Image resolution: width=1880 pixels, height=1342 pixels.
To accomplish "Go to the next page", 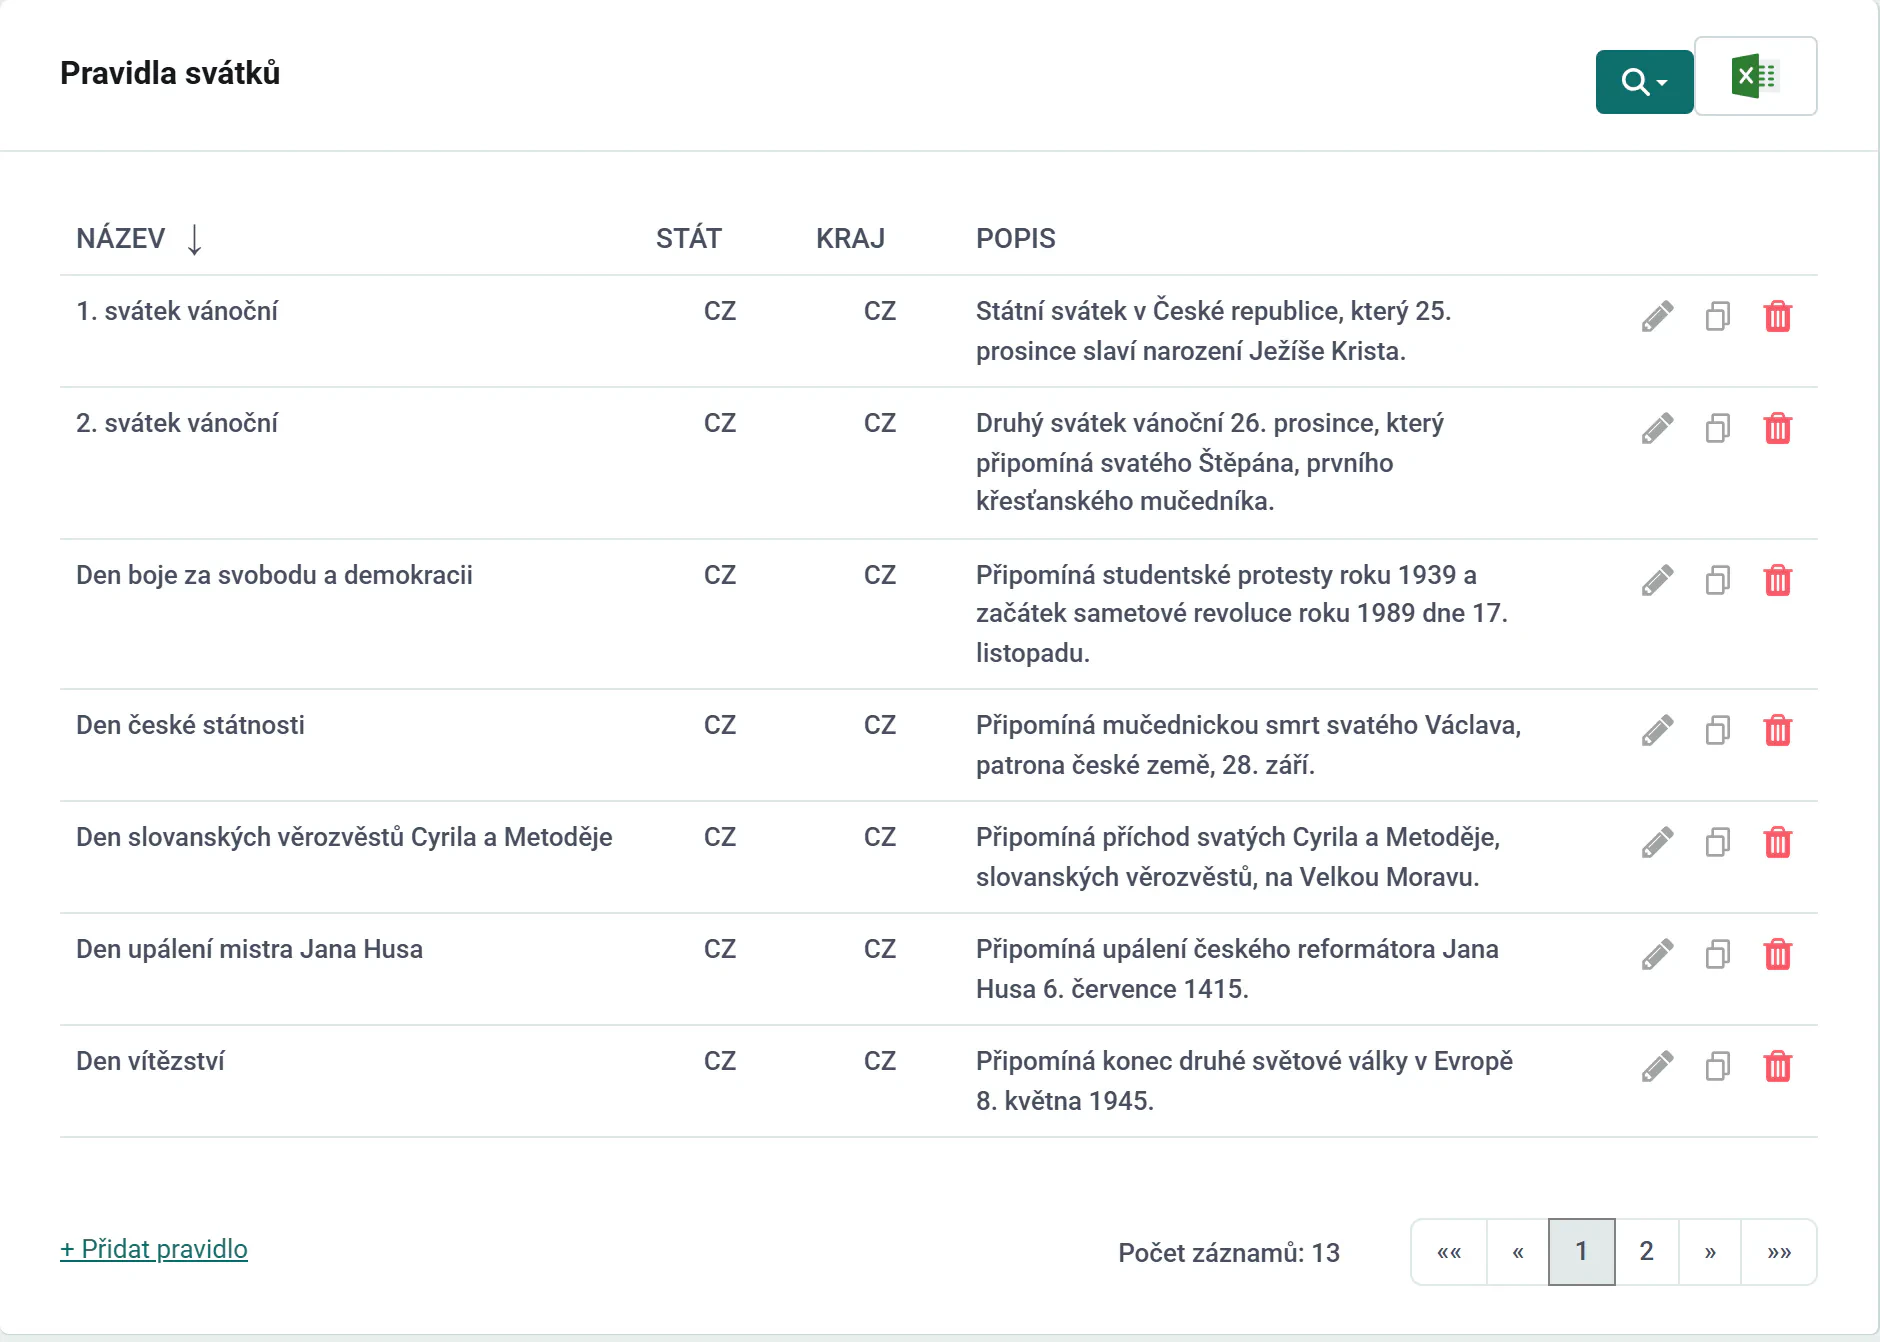I will click(1710, 1252).
